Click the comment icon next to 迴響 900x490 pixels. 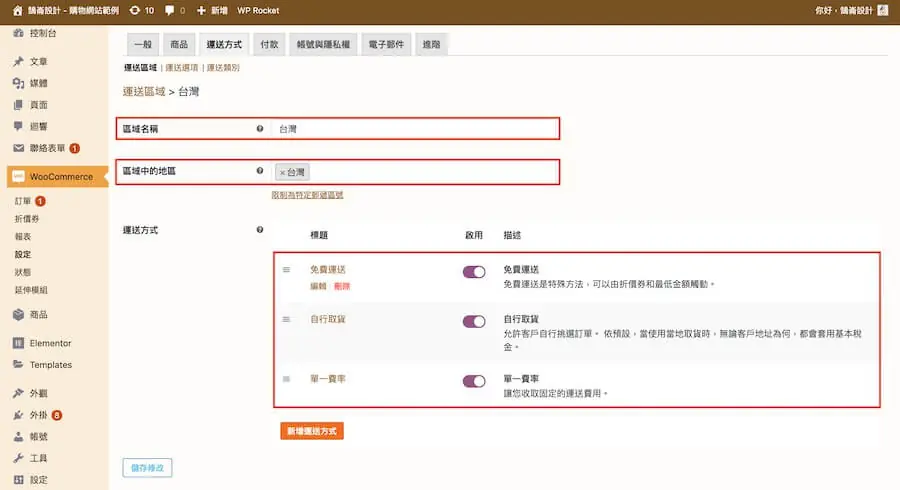pos(18,126)
